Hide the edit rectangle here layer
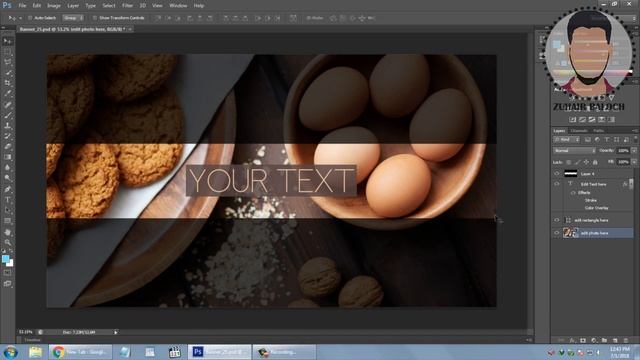 556,220
